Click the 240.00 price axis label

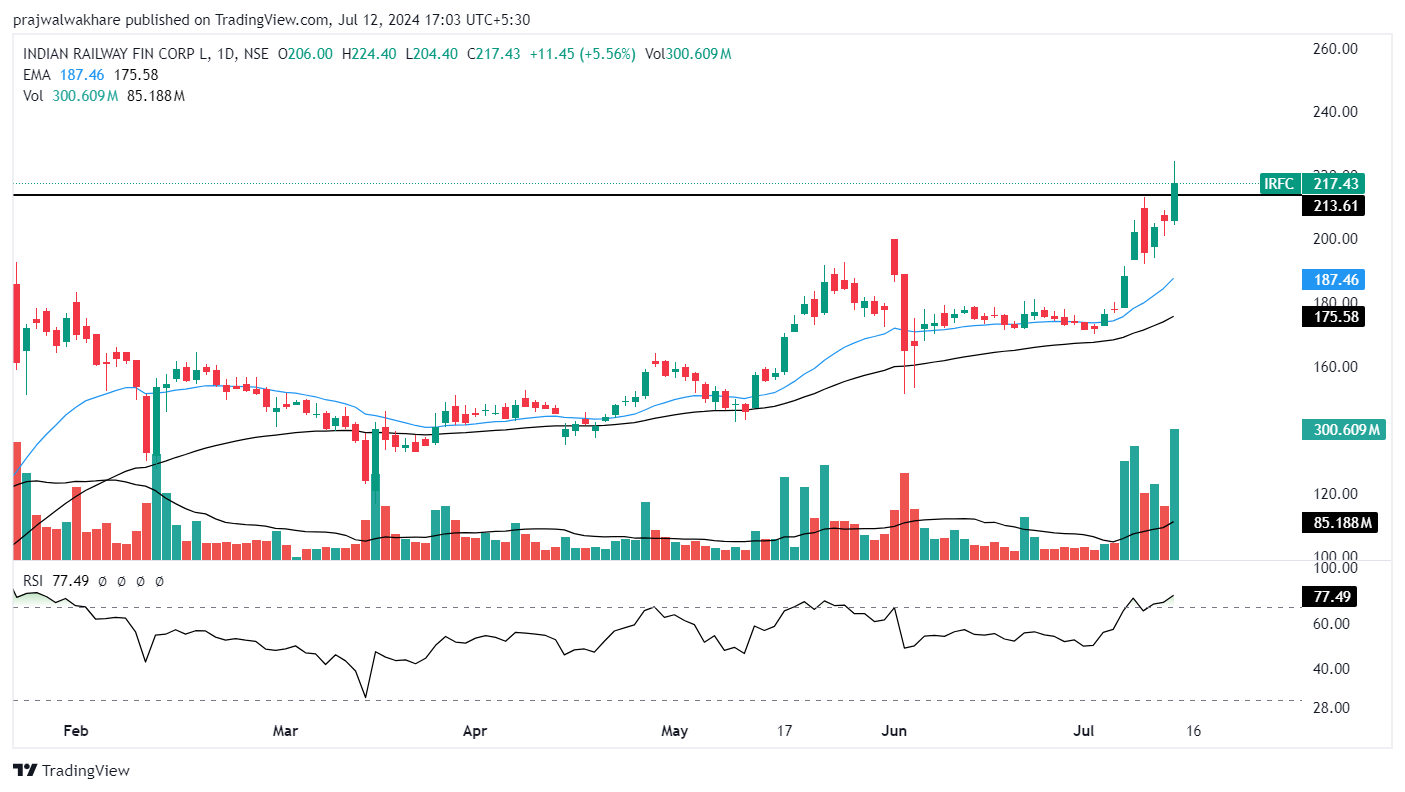click(x=1336, y=112)
